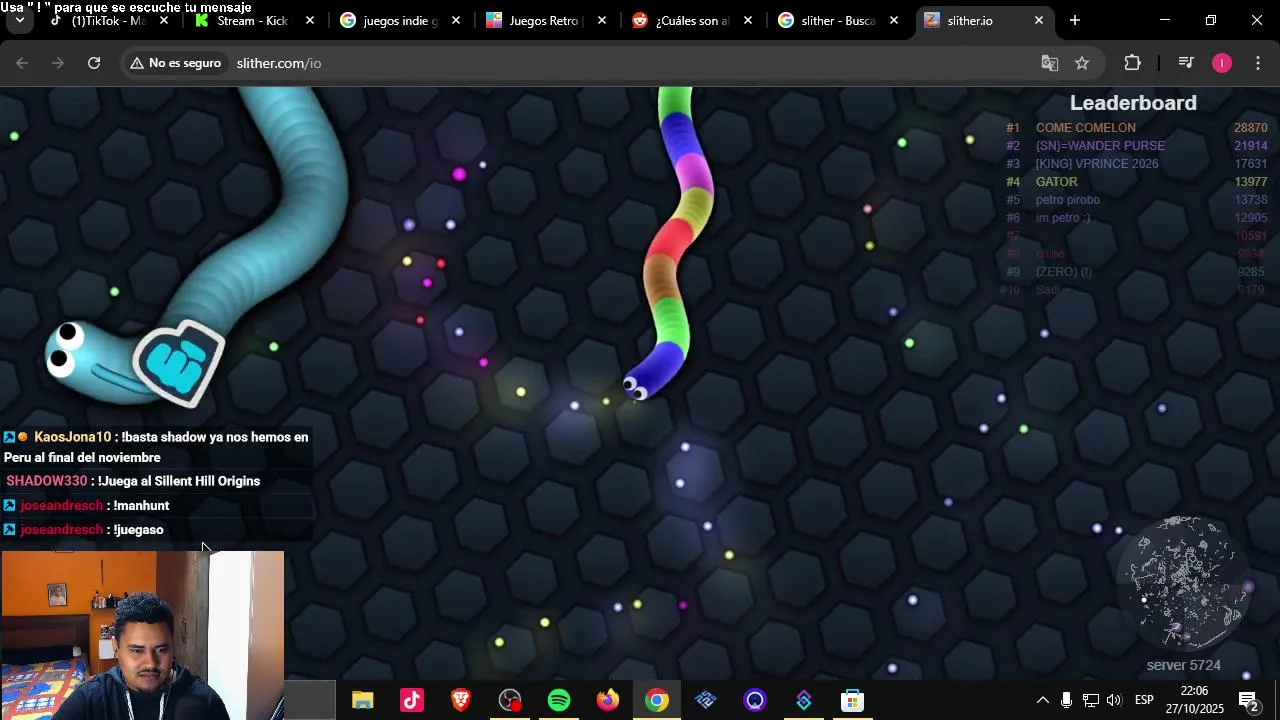
Task: Click the No es seguro site info chip
Action: tap(176, 63)
